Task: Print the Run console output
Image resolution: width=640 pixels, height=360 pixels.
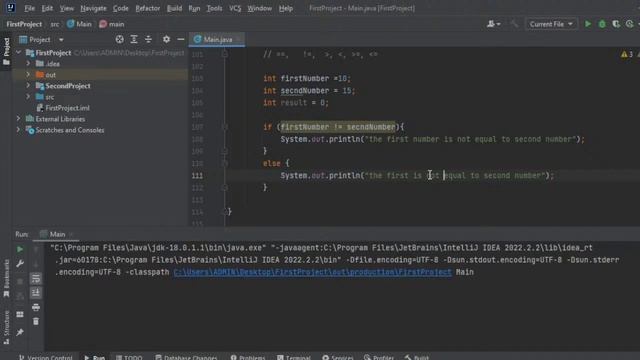Action: tap(36, 307)
